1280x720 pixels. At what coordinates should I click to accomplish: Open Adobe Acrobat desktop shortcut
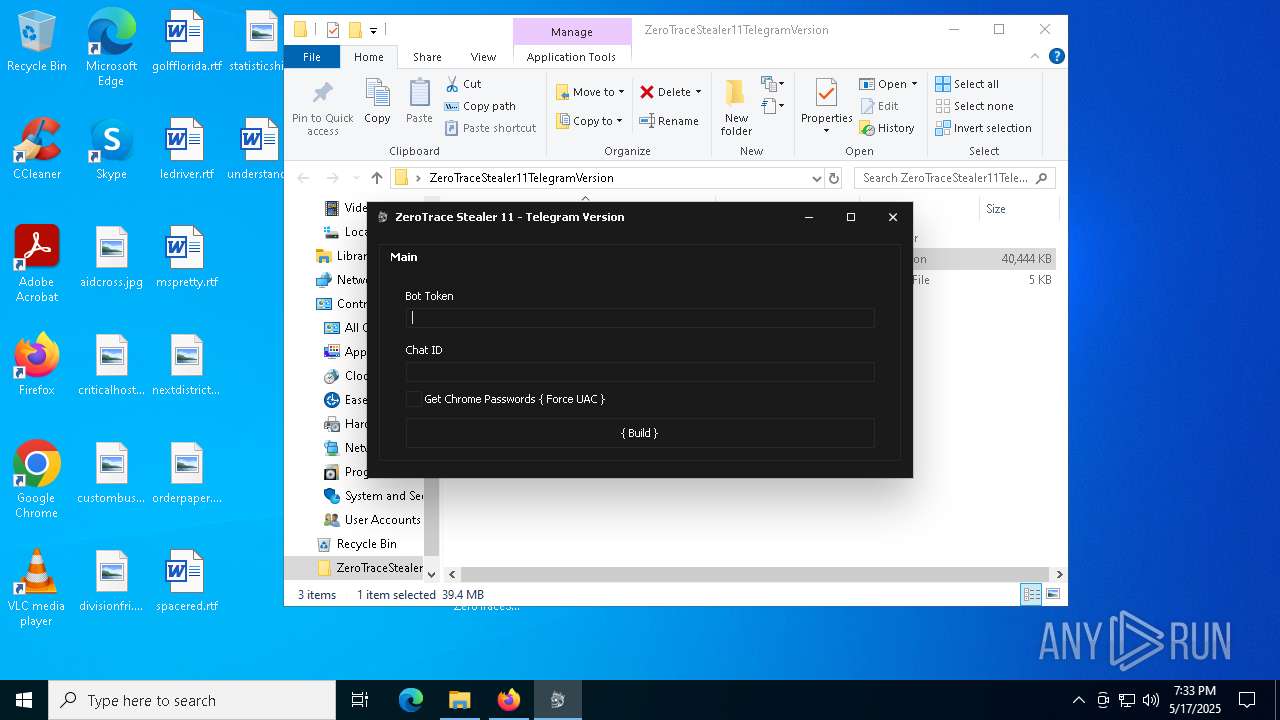pyautogui.click(x=37, y=263)
